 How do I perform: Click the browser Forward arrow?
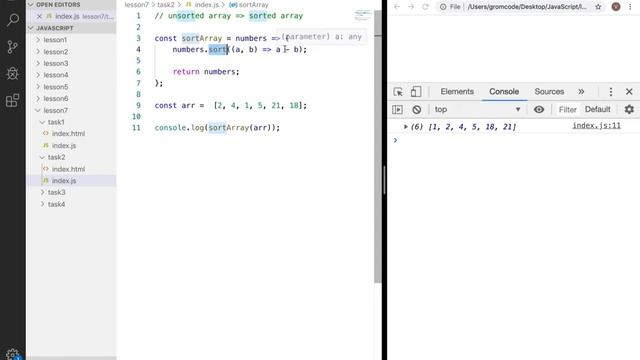pos(411,7)
